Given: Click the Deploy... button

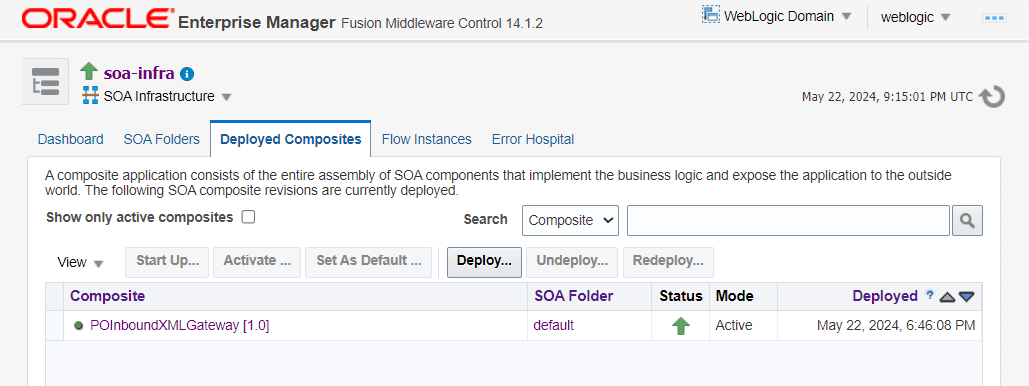Looking at the screenshot, I should [484, 262].
